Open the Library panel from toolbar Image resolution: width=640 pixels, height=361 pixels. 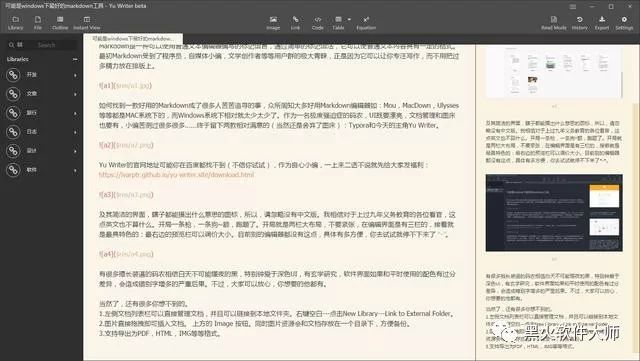tap(16, 23)
